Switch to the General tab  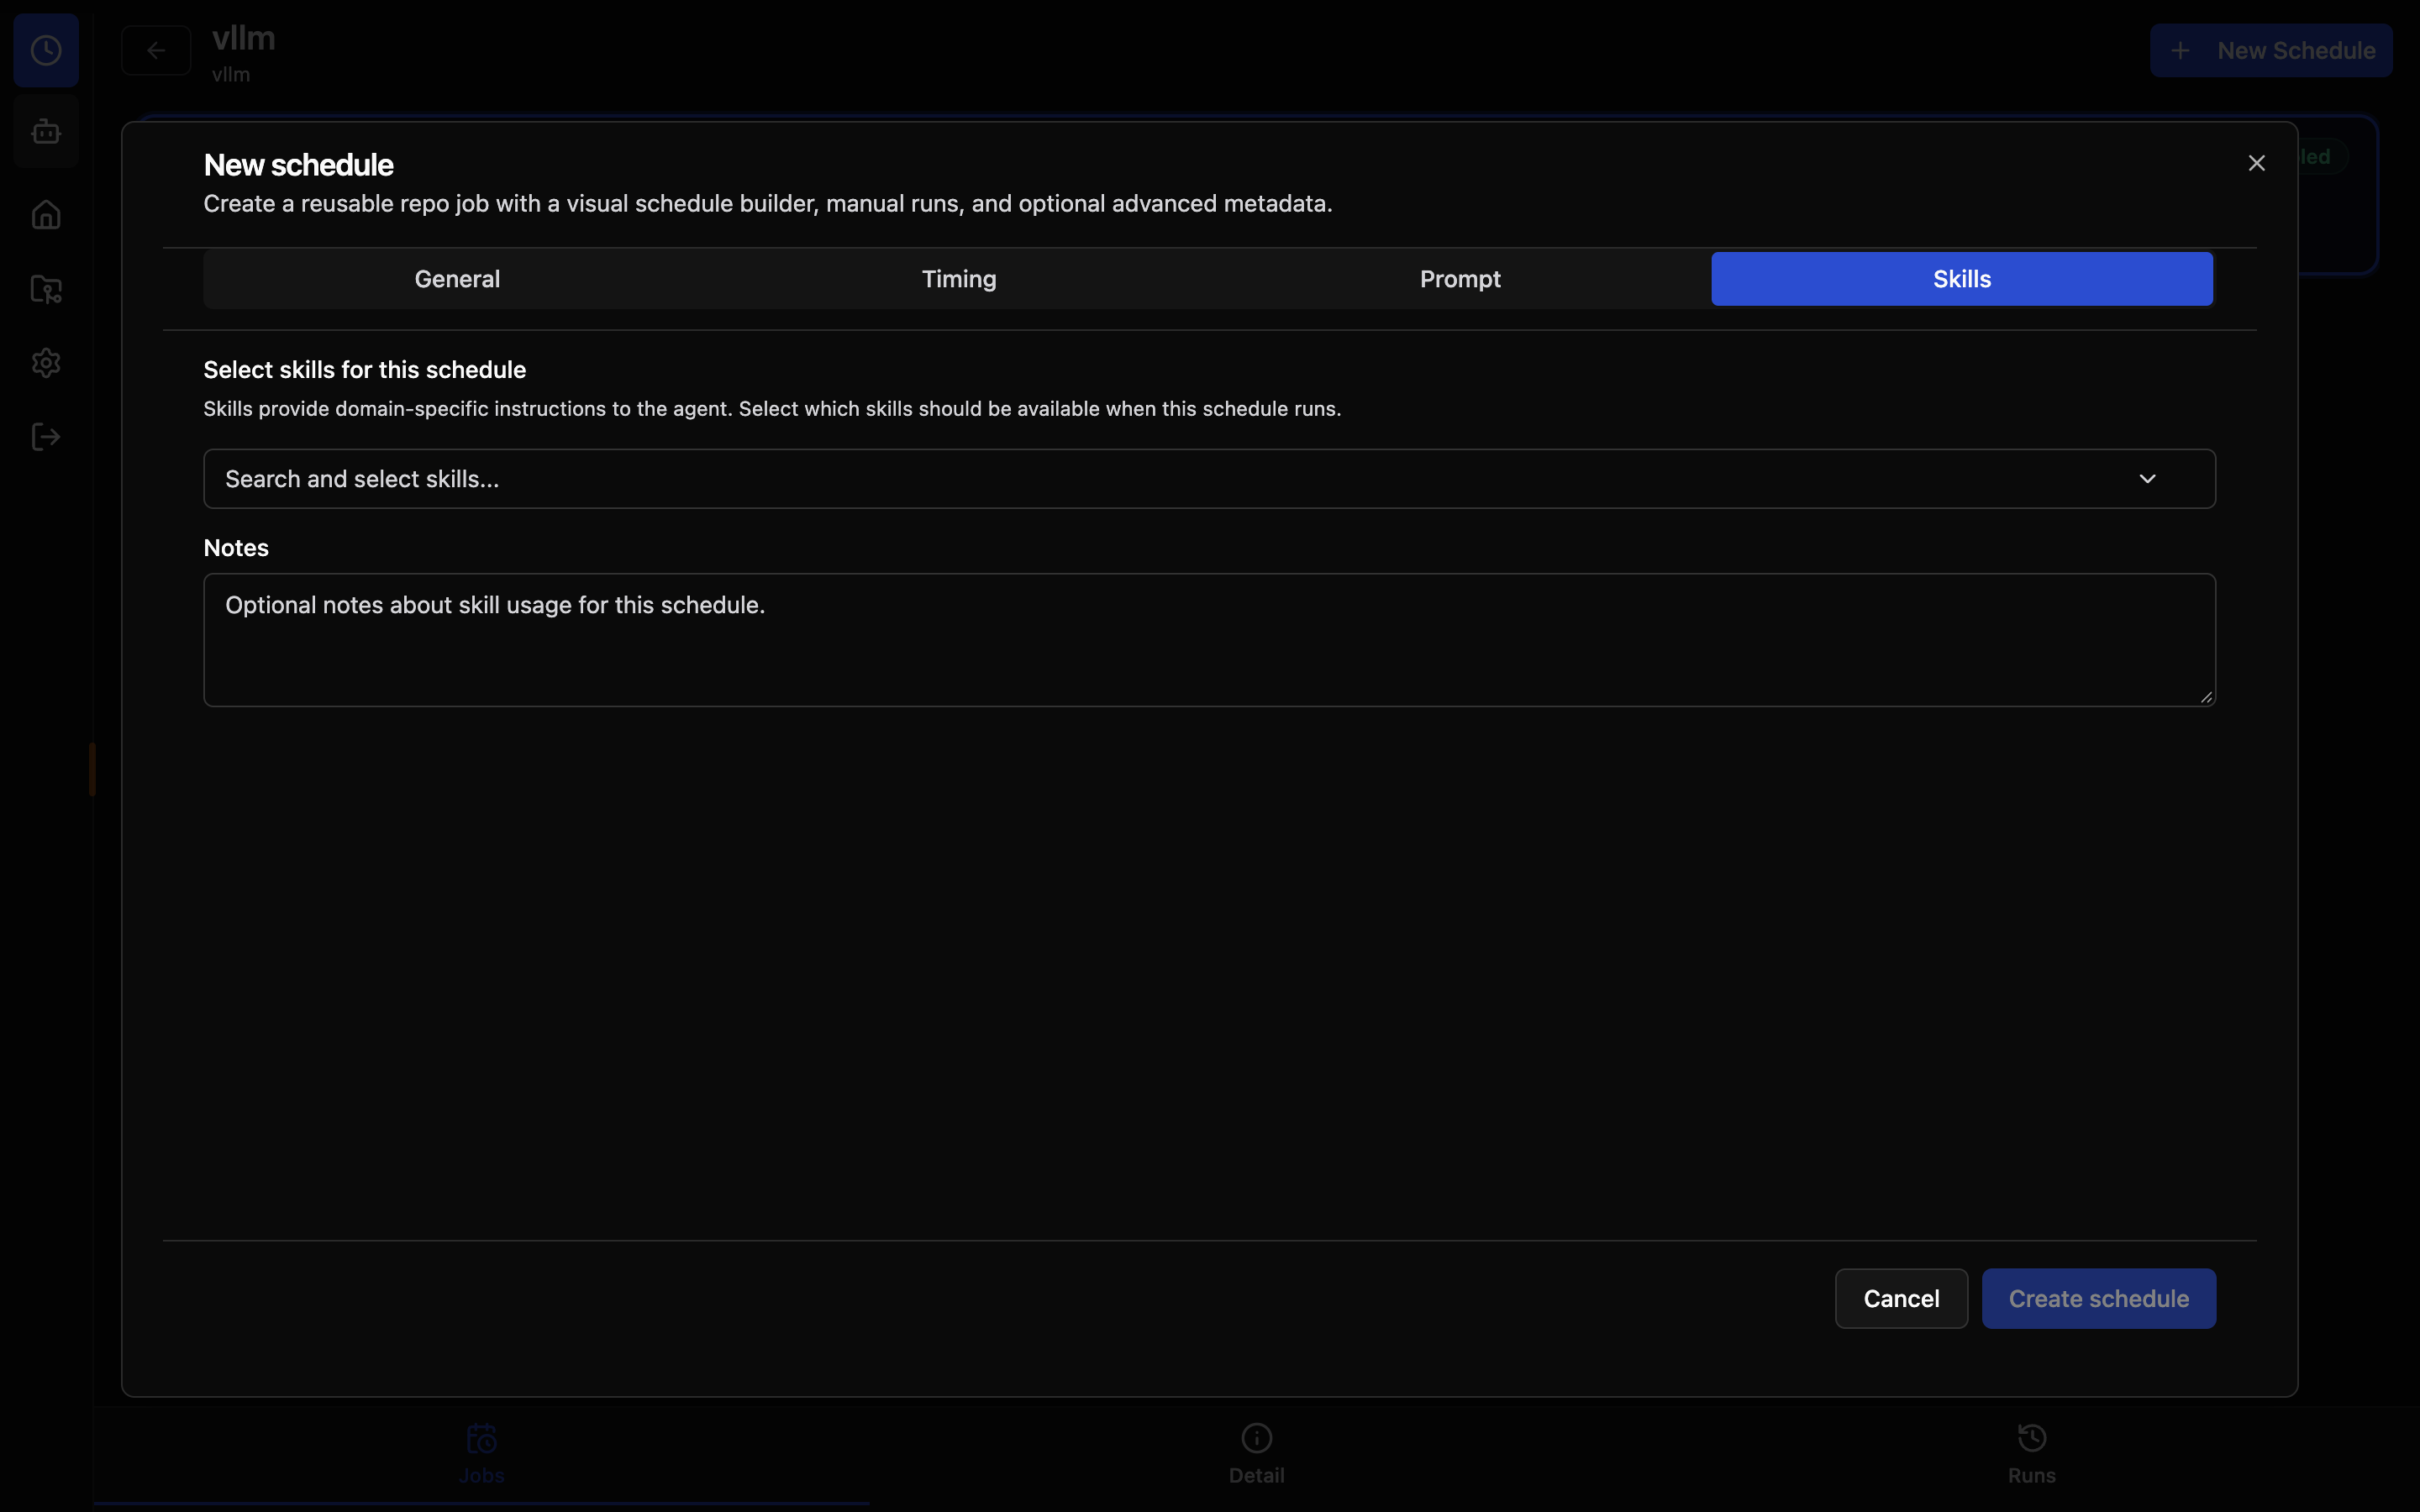coord(457,279)
